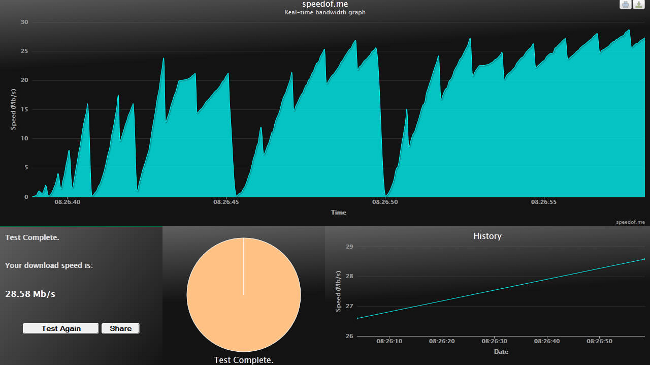This screenshot has height=366, width=650.
Task: Click 'Test Complete.' status in left panel
Action: tap(32, 238)
